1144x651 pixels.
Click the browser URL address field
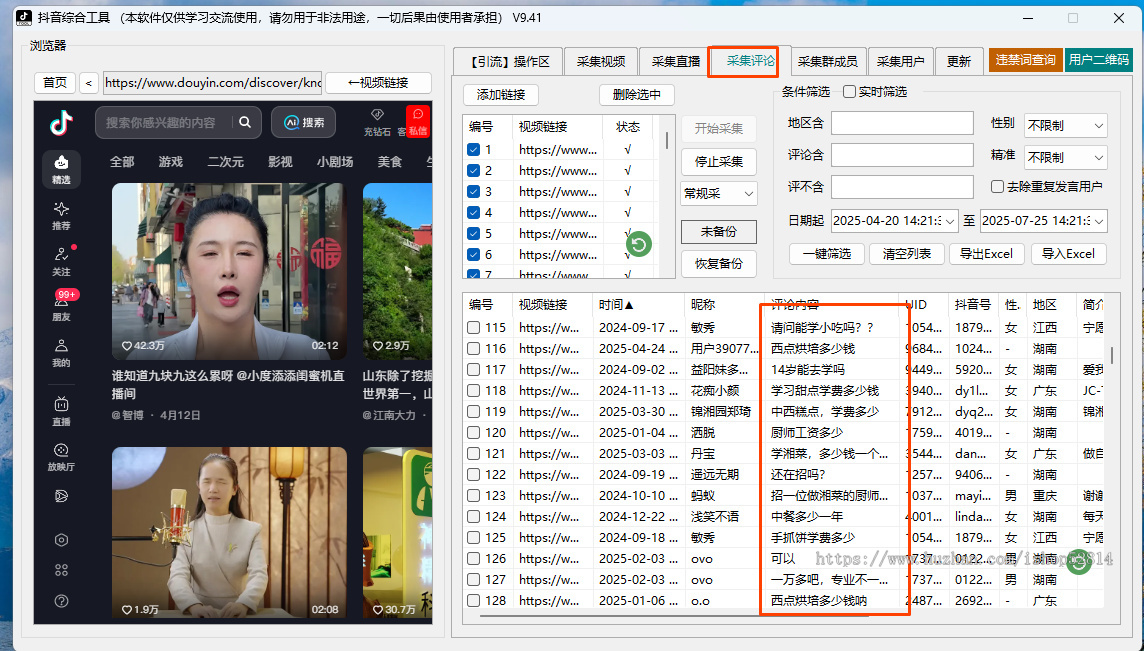212,82
